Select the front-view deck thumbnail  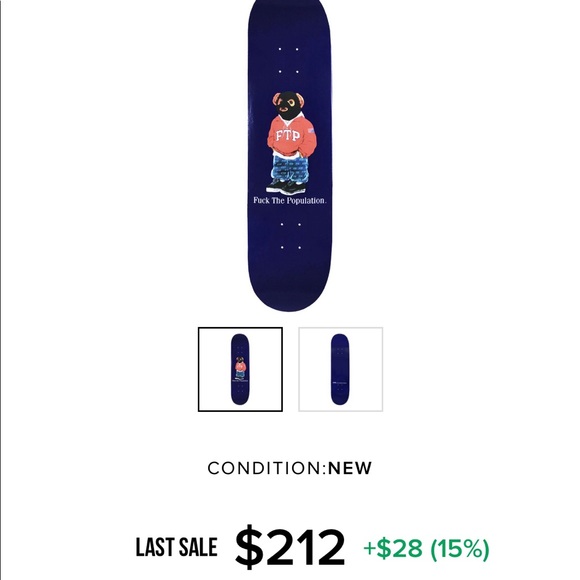coord(240,369)
